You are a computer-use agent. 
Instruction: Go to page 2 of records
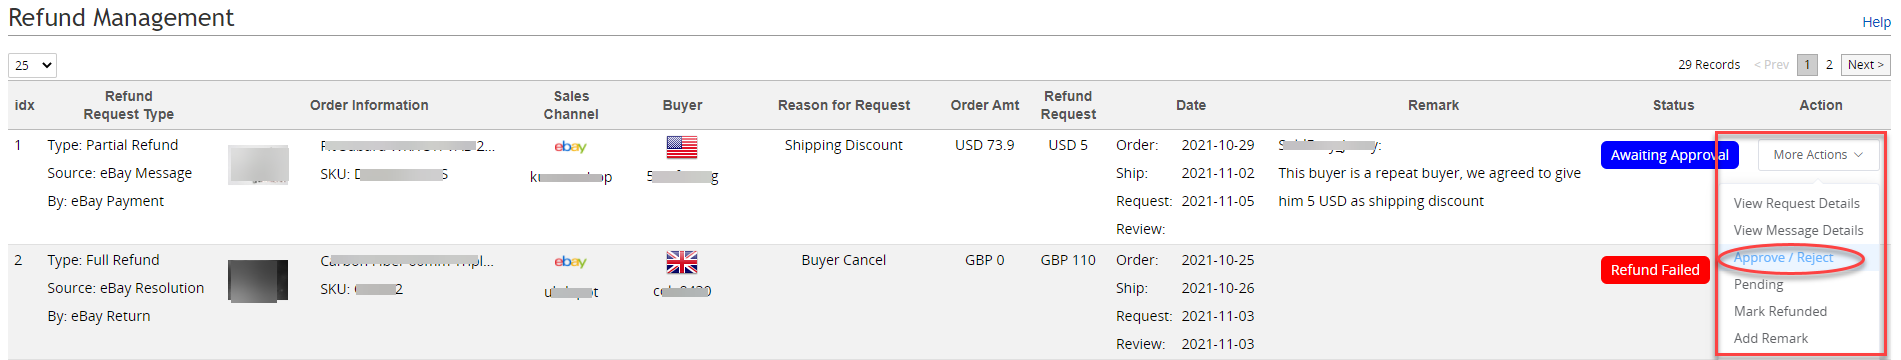click(x=1829, y=65)
